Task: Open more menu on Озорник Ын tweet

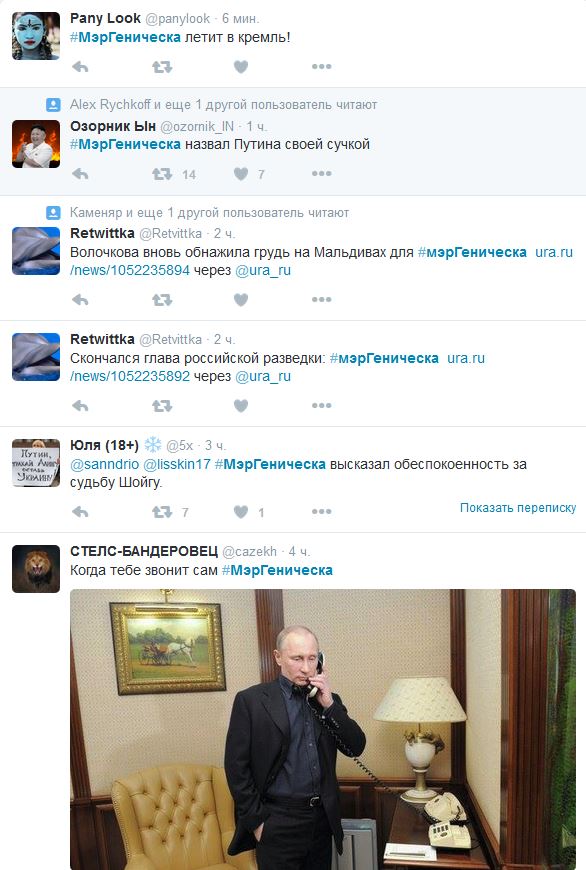Action: (321, 174)
